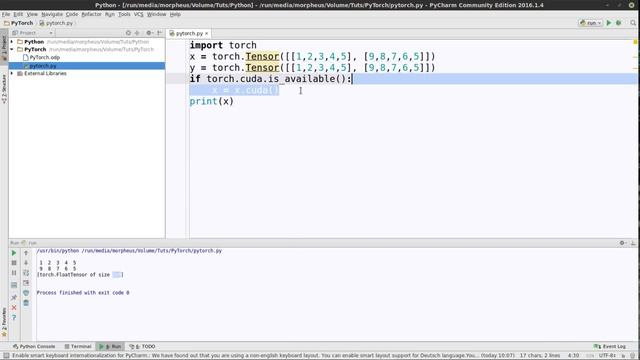
Task: Pause output in the Run panel
Action: coord(14,273)
